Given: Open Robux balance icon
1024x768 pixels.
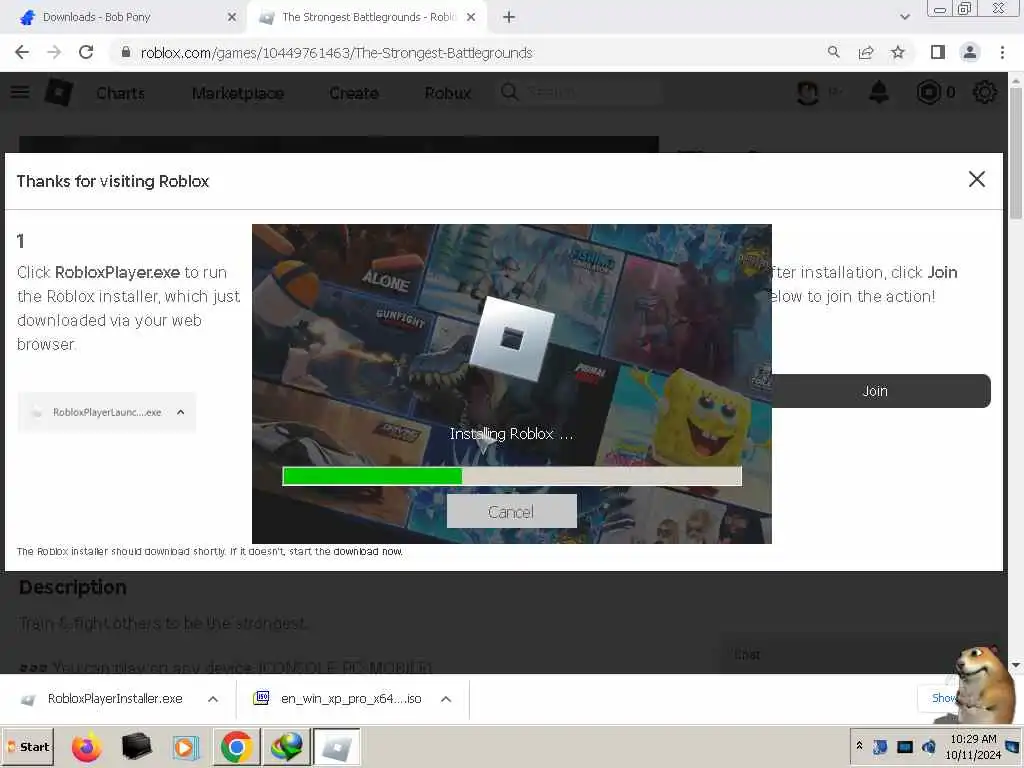Looking at the screenshot, I should 929,92.
